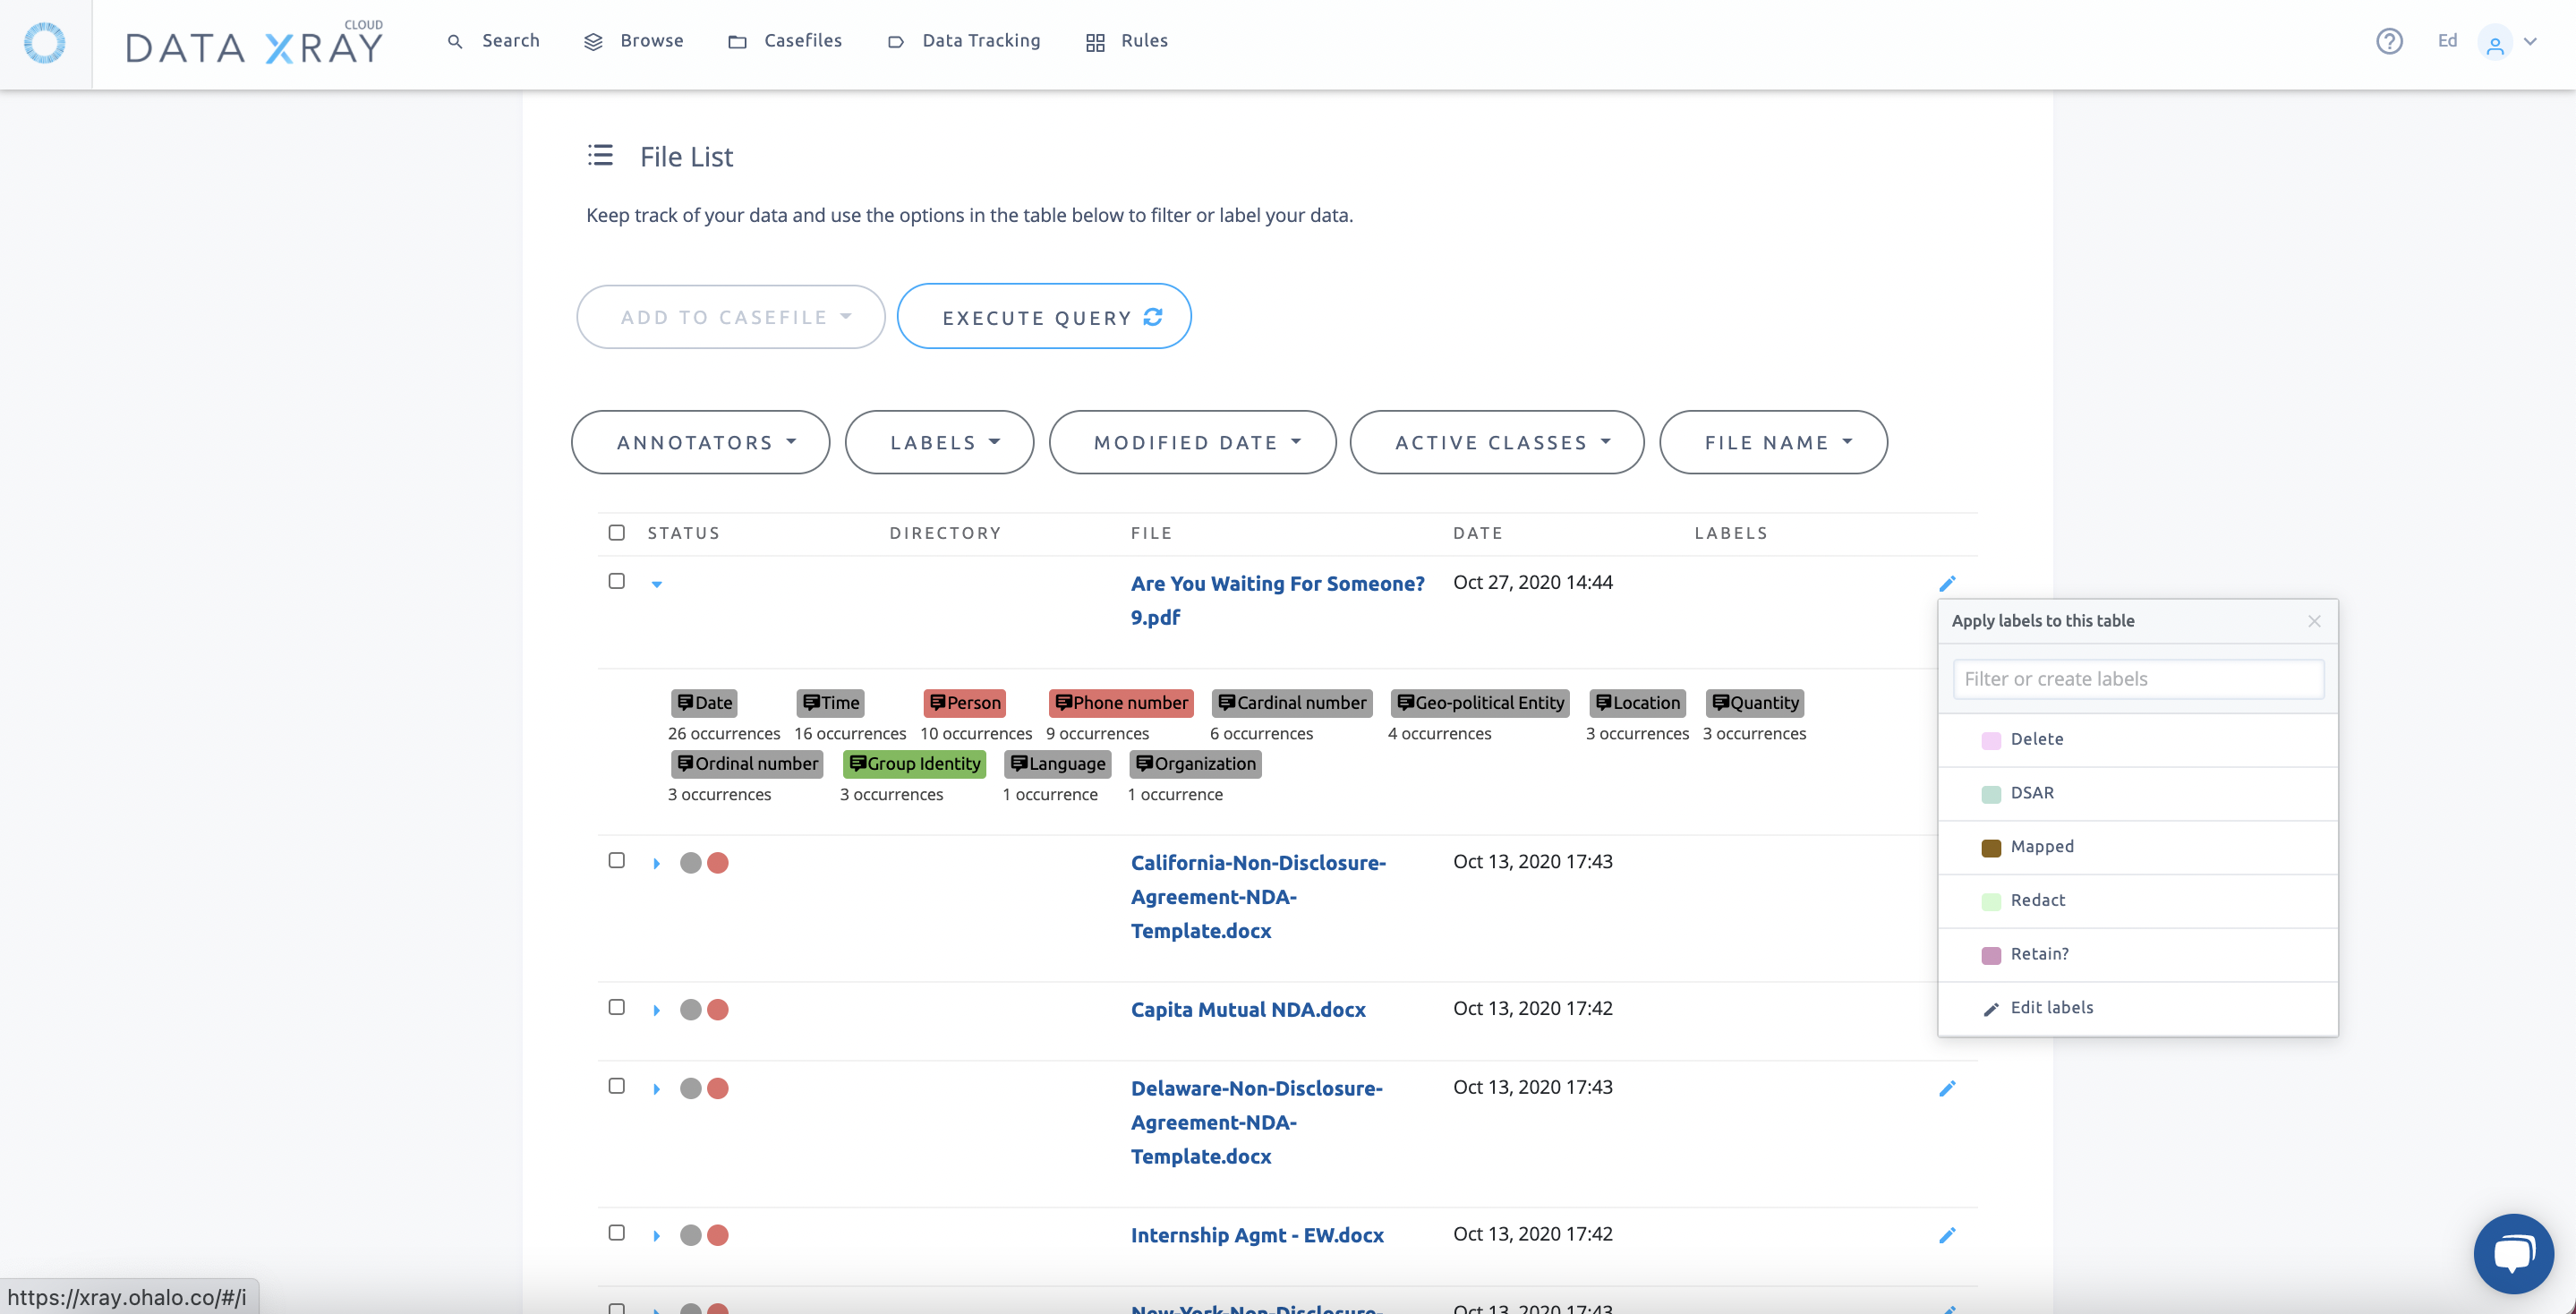Open the Annotators filter dropdown
Screen dimensions: 2576x1314
tap(700, 442)
